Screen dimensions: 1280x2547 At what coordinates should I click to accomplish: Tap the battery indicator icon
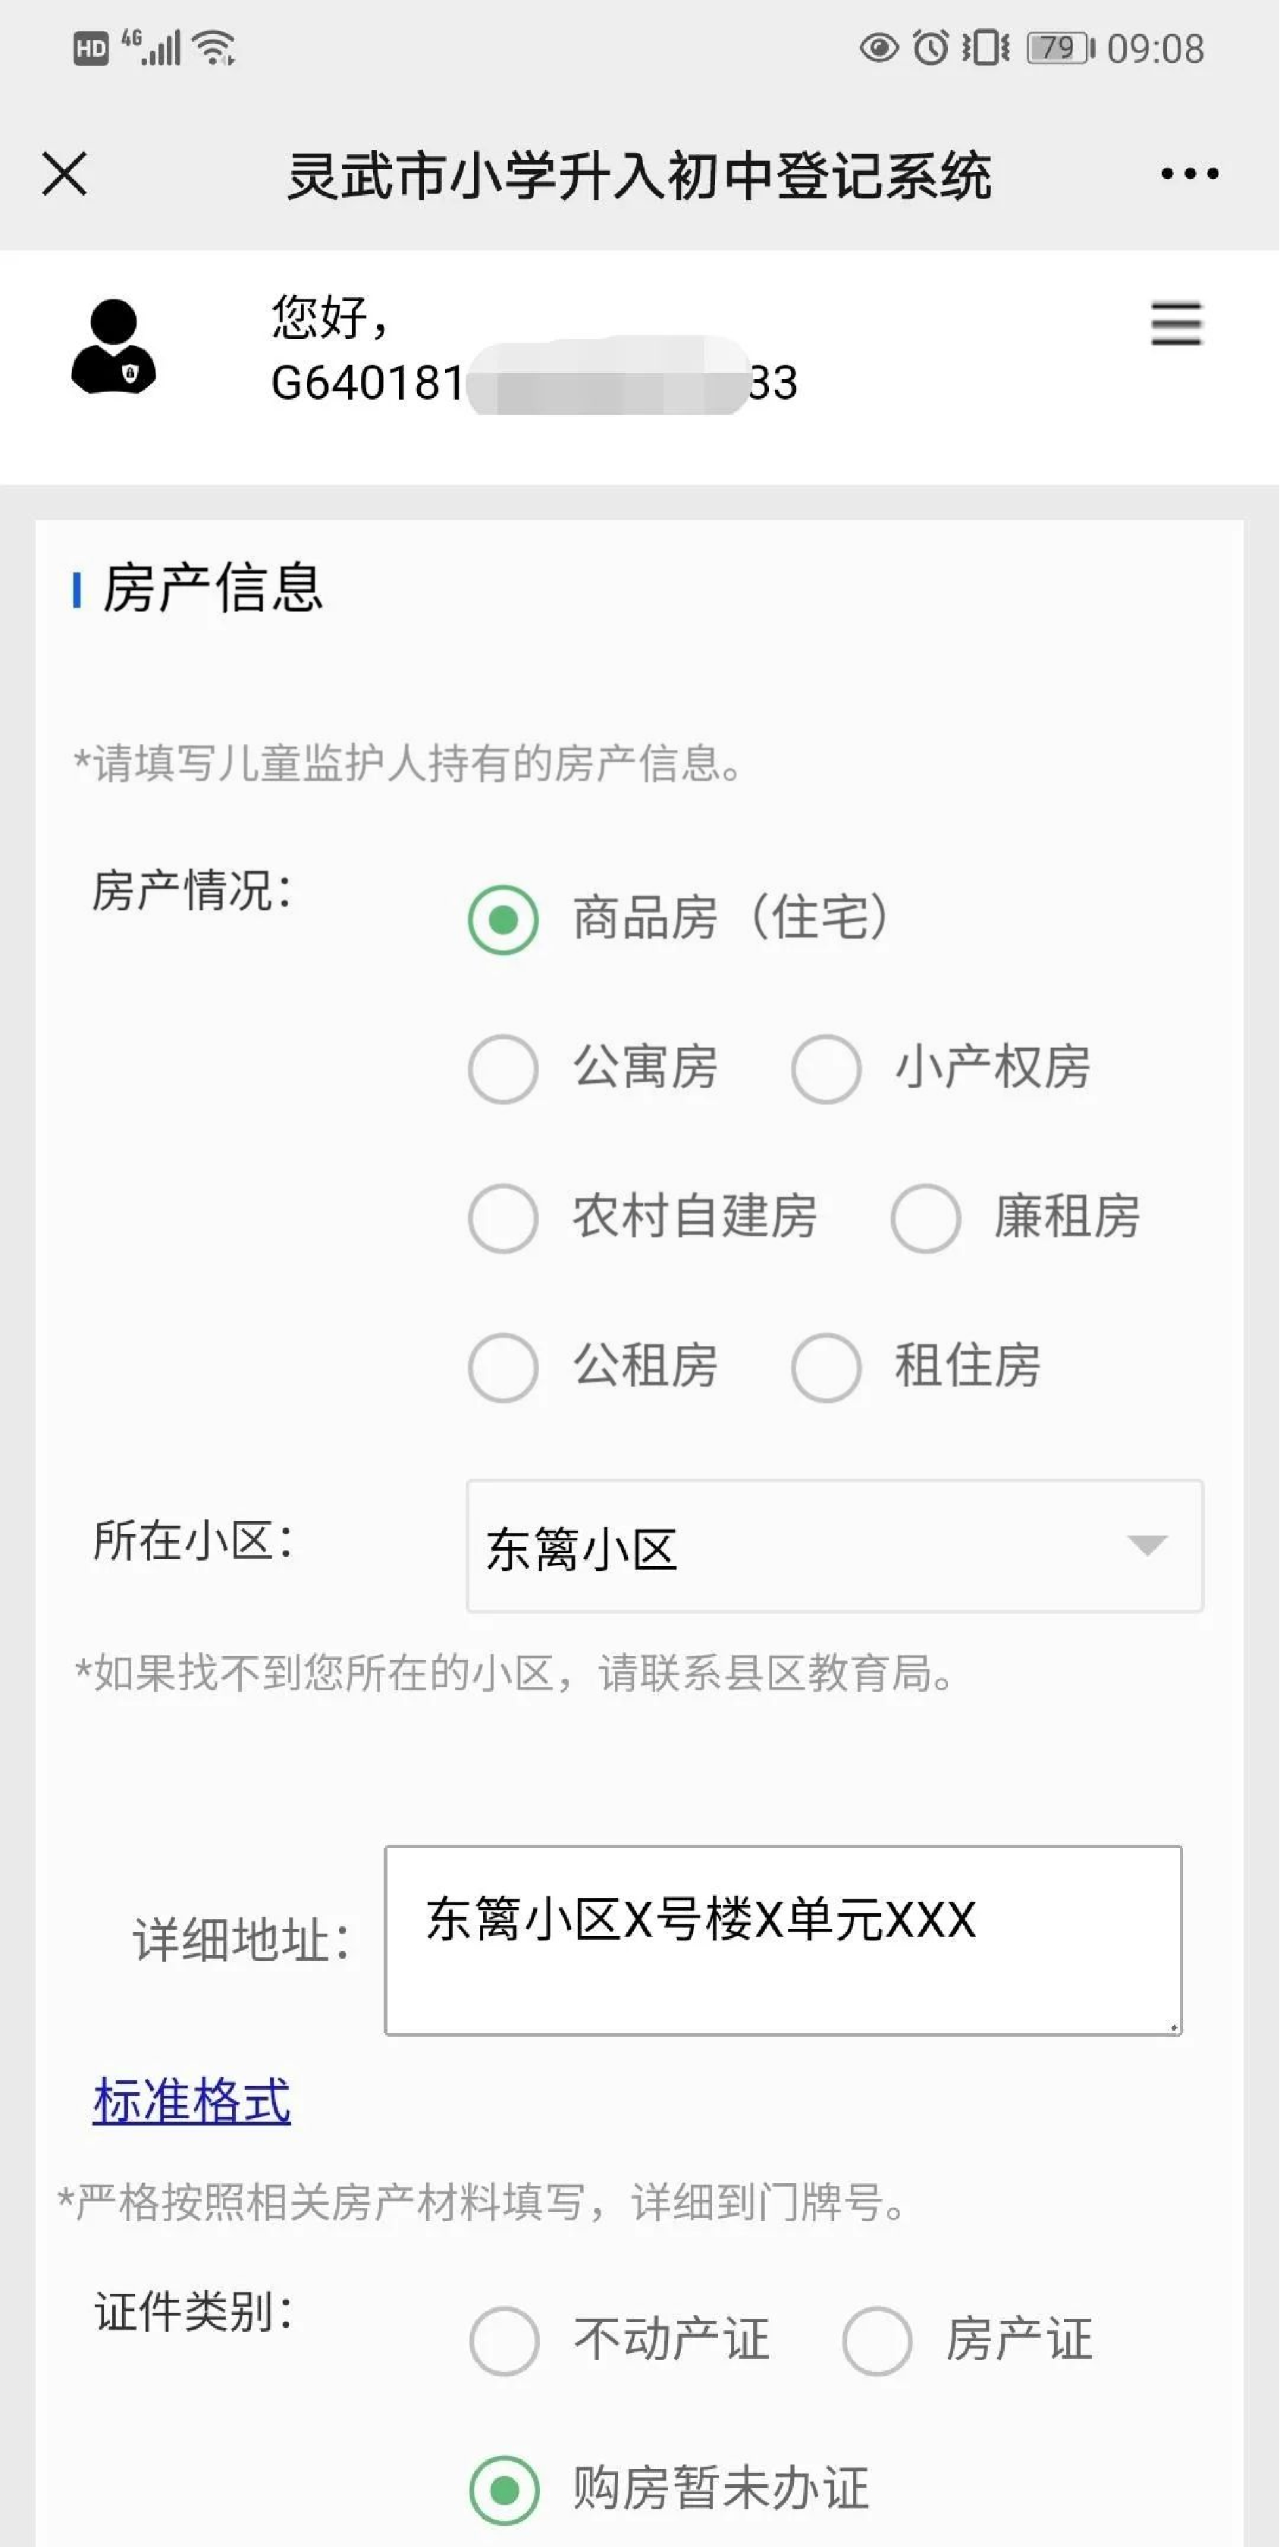coord(1061,48)
